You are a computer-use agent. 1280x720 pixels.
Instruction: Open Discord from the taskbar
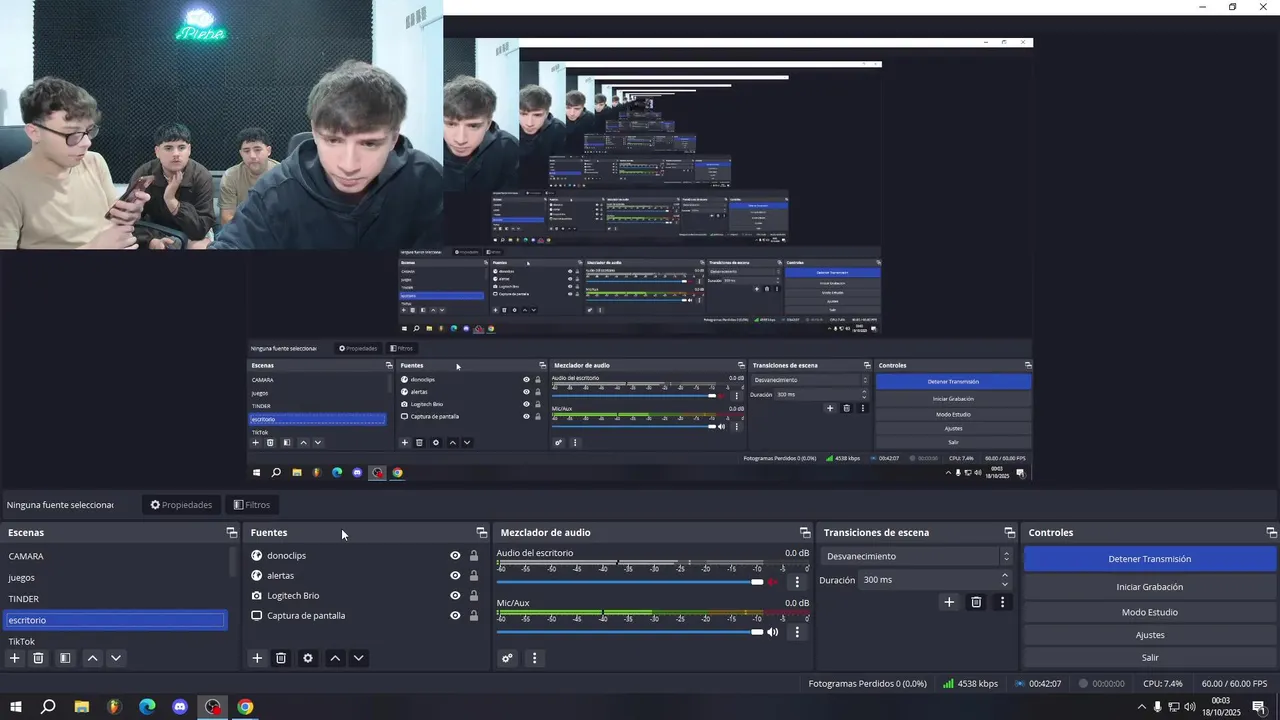(180, 707)
